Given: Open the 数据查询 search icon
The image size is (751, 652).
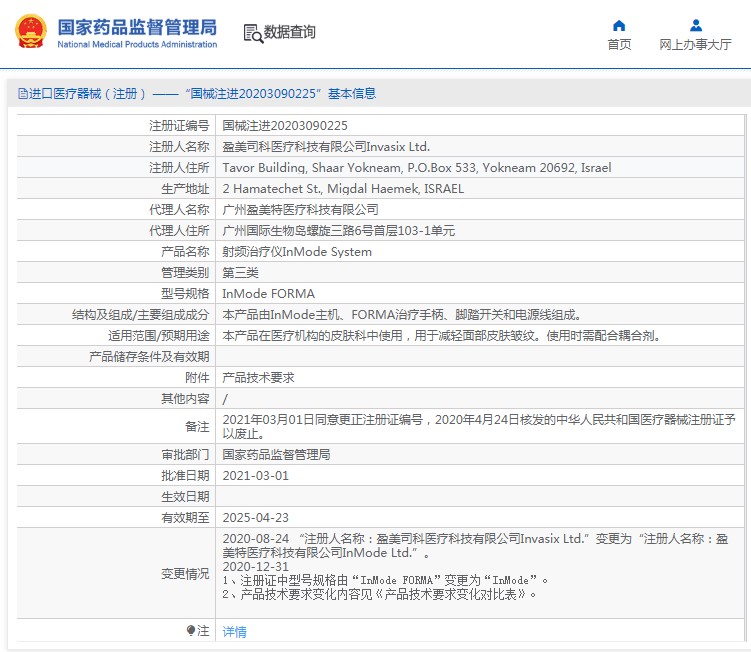Looking at the screenshot, I should pos(253,33).
